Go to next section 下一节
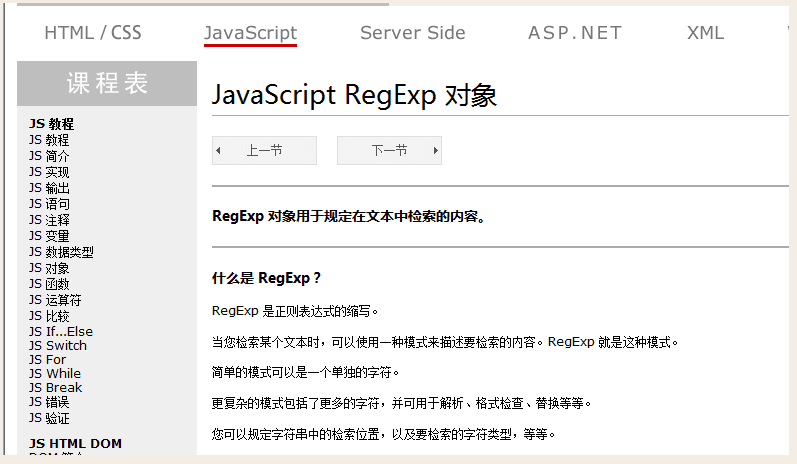This screenshot has width=797, height=464. coord(389,151)
